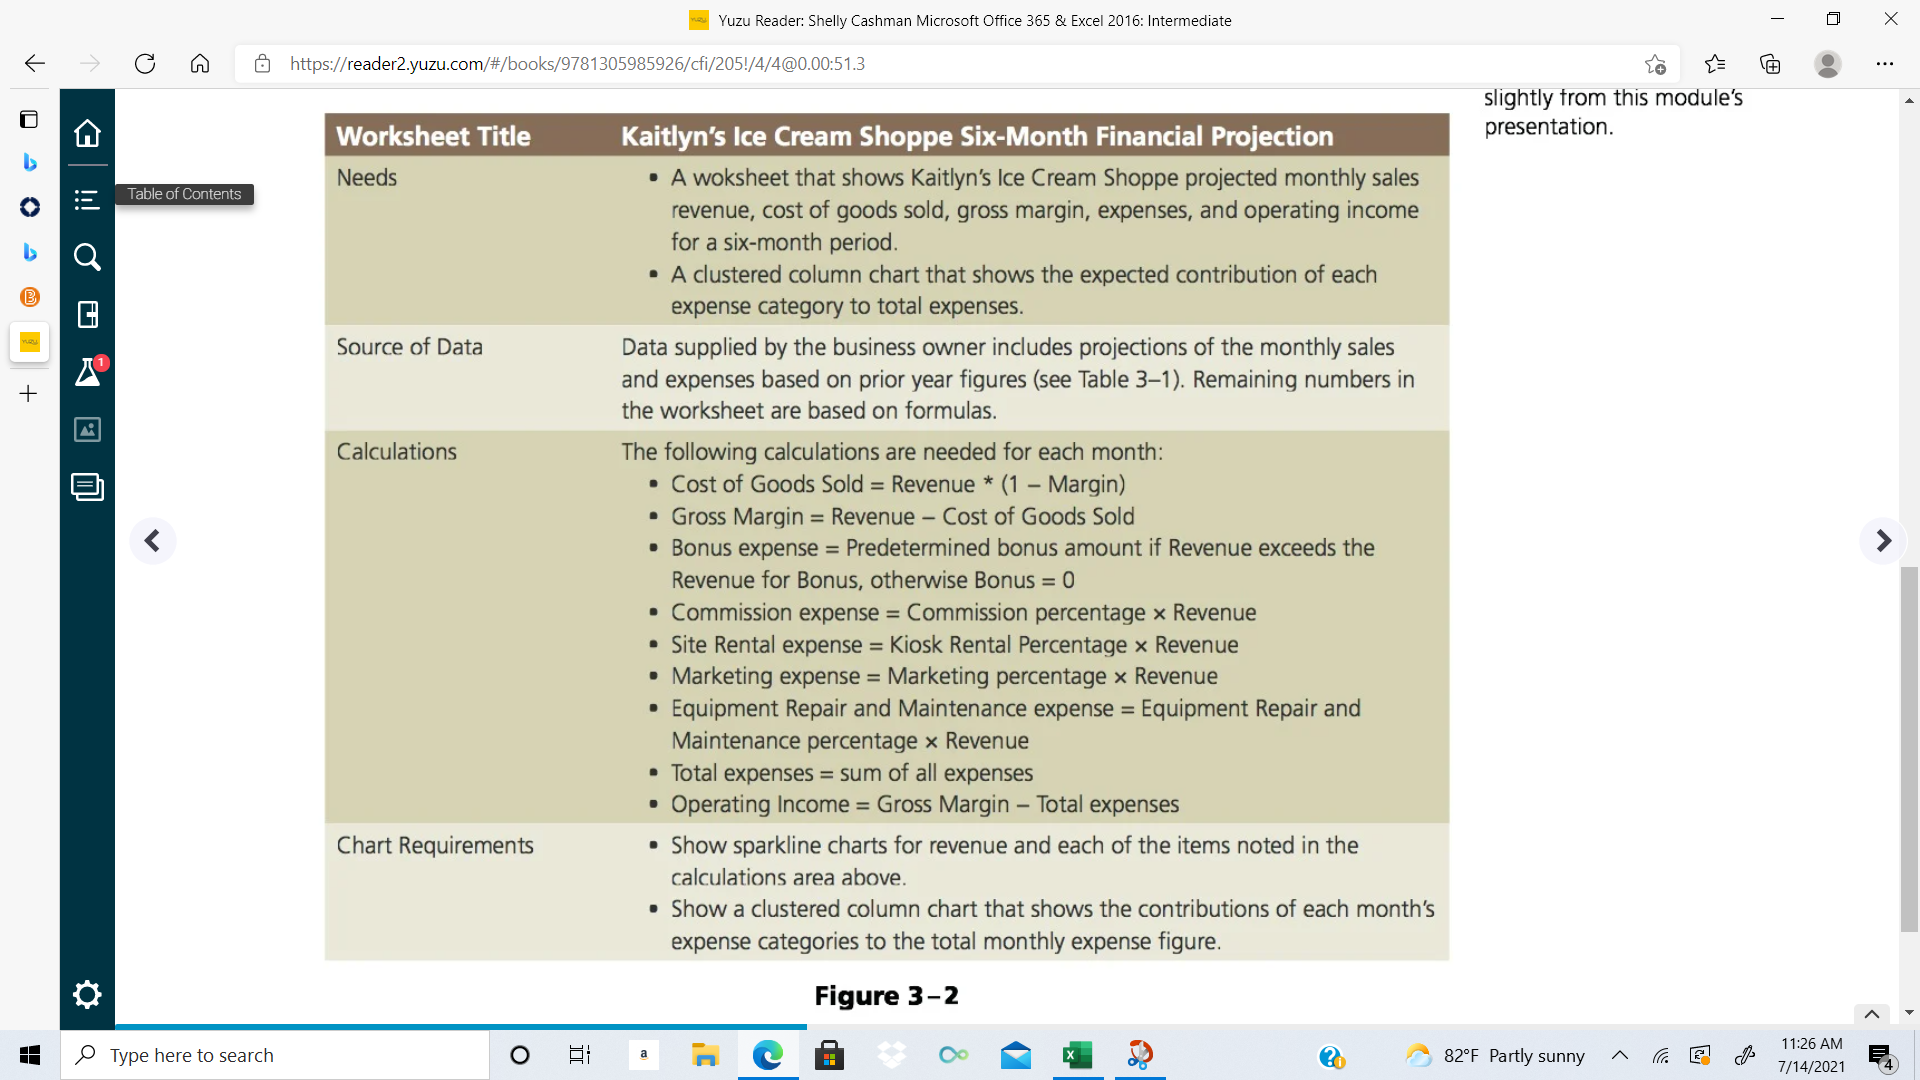1920x1080 pixels.
Task: Open the reader search tool
Action: click(87, 257)
